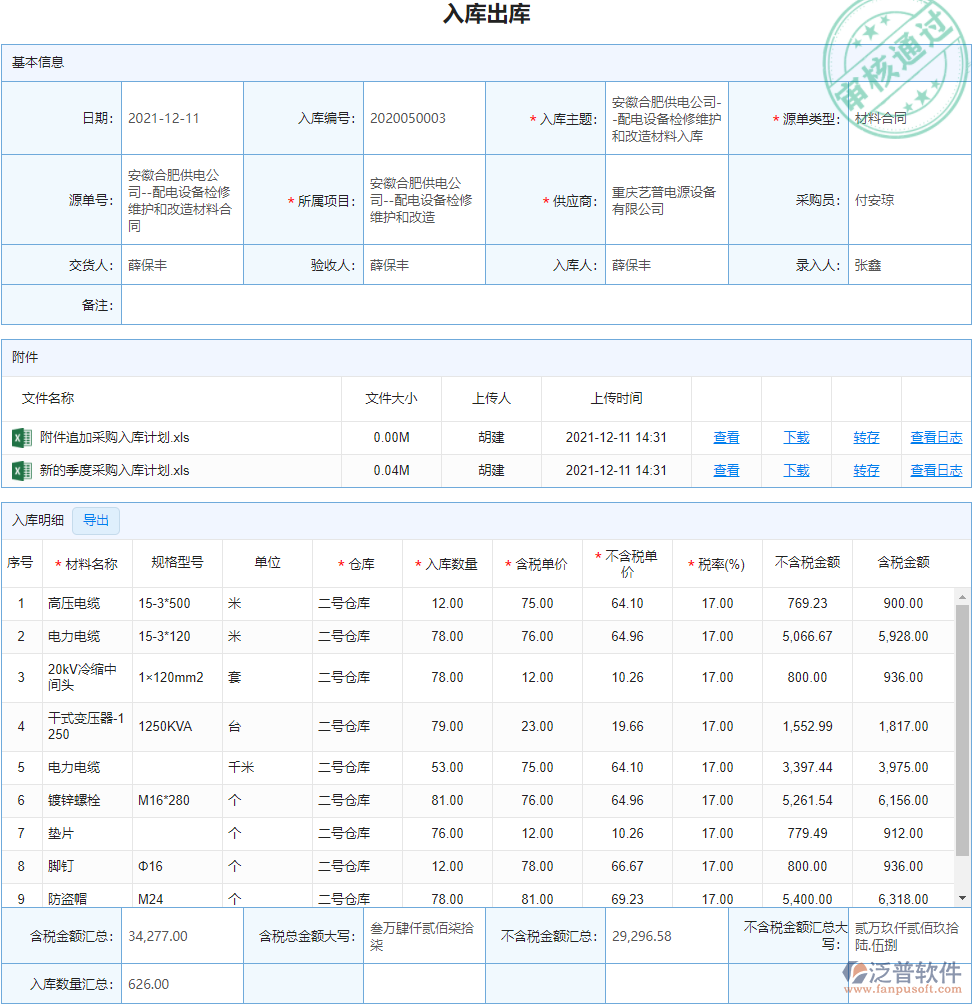Image resolution: width=972 pixels, height=1005 pixels.
Task: Click 转存 for 新的季度采购入库计划.xls
Action: click(x=866, y=470)
